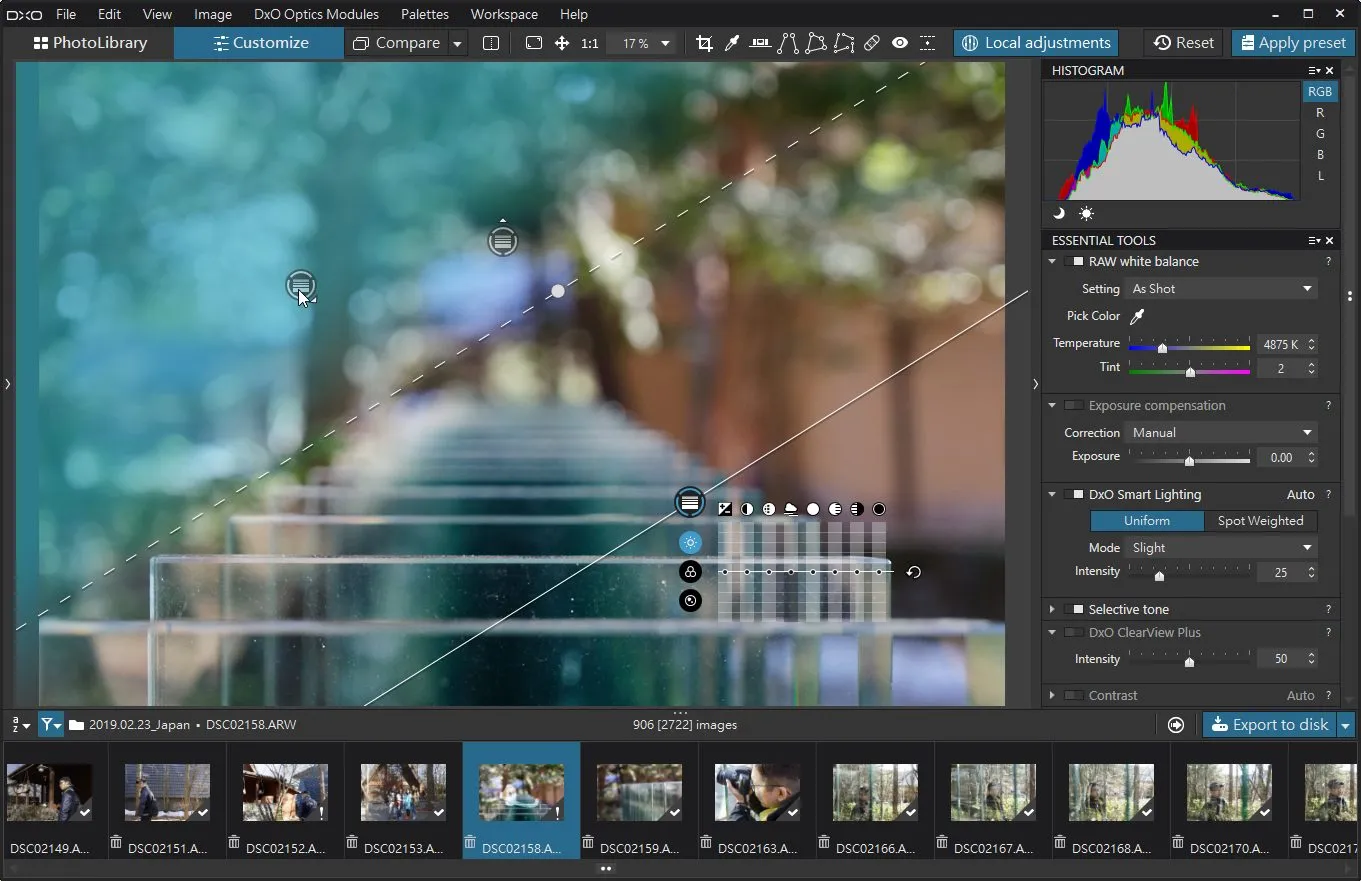The image size is (1361, 881).
Task: Open the zoom percentage dropdown
Action: (x=665, y=43)
